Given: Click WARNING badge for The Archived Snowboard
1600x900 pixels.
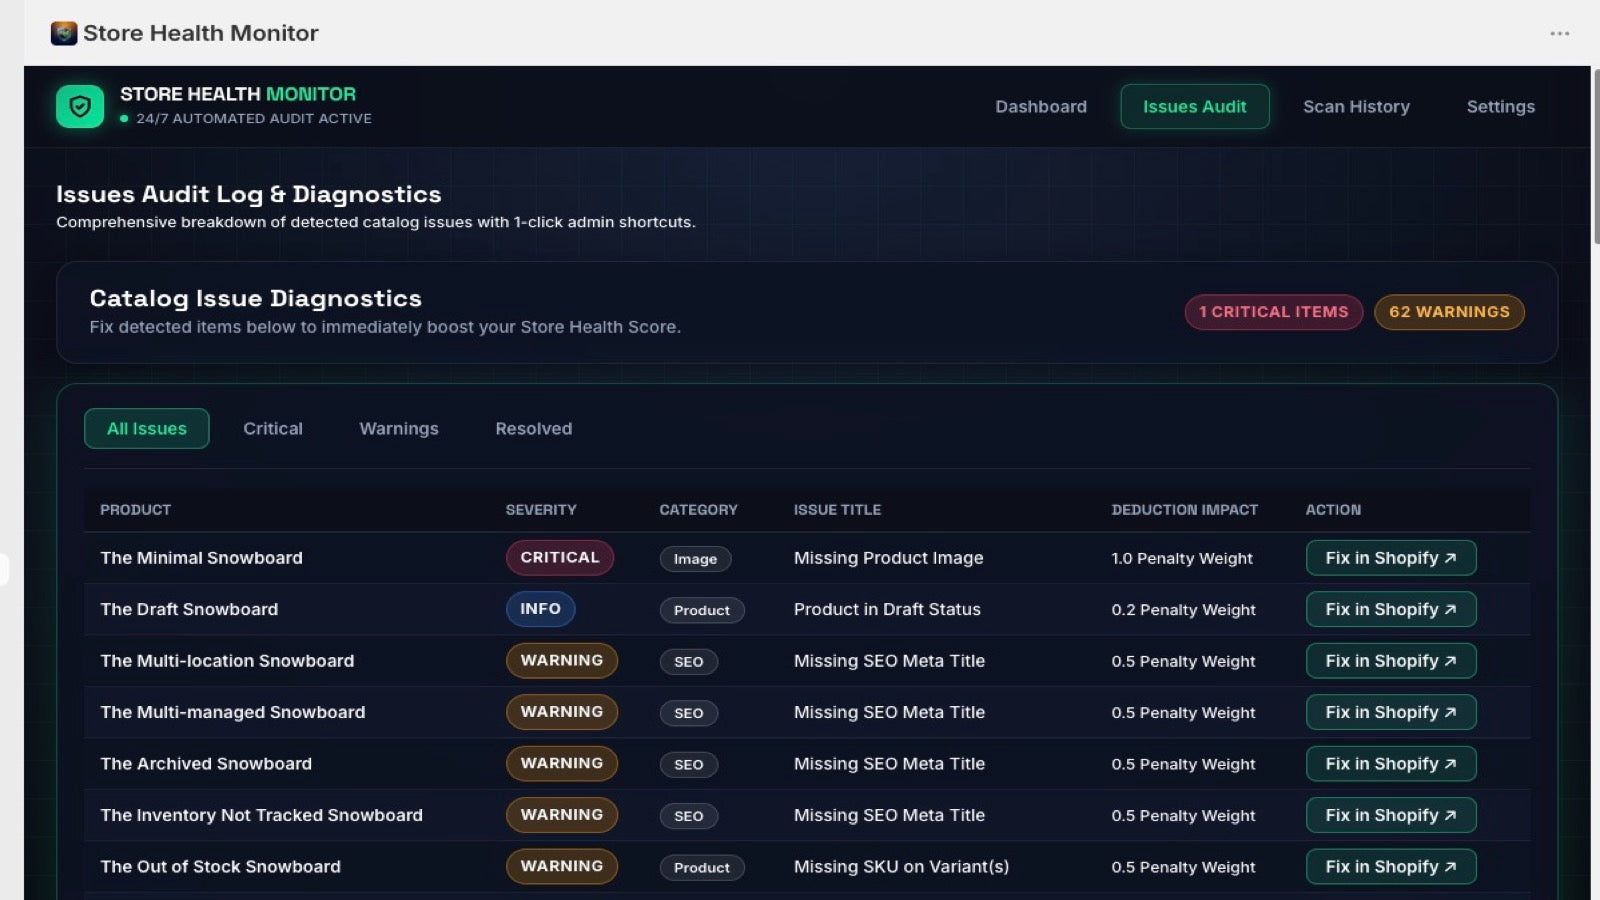Looking at the screenshot, I should (x=562, y=764).
